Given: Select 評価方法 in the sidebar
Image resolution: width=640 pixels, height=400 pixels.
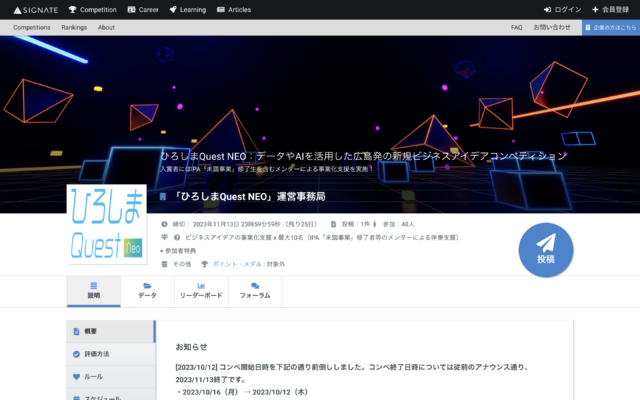Looking at the screenshot, I should [x=111, y=354].
